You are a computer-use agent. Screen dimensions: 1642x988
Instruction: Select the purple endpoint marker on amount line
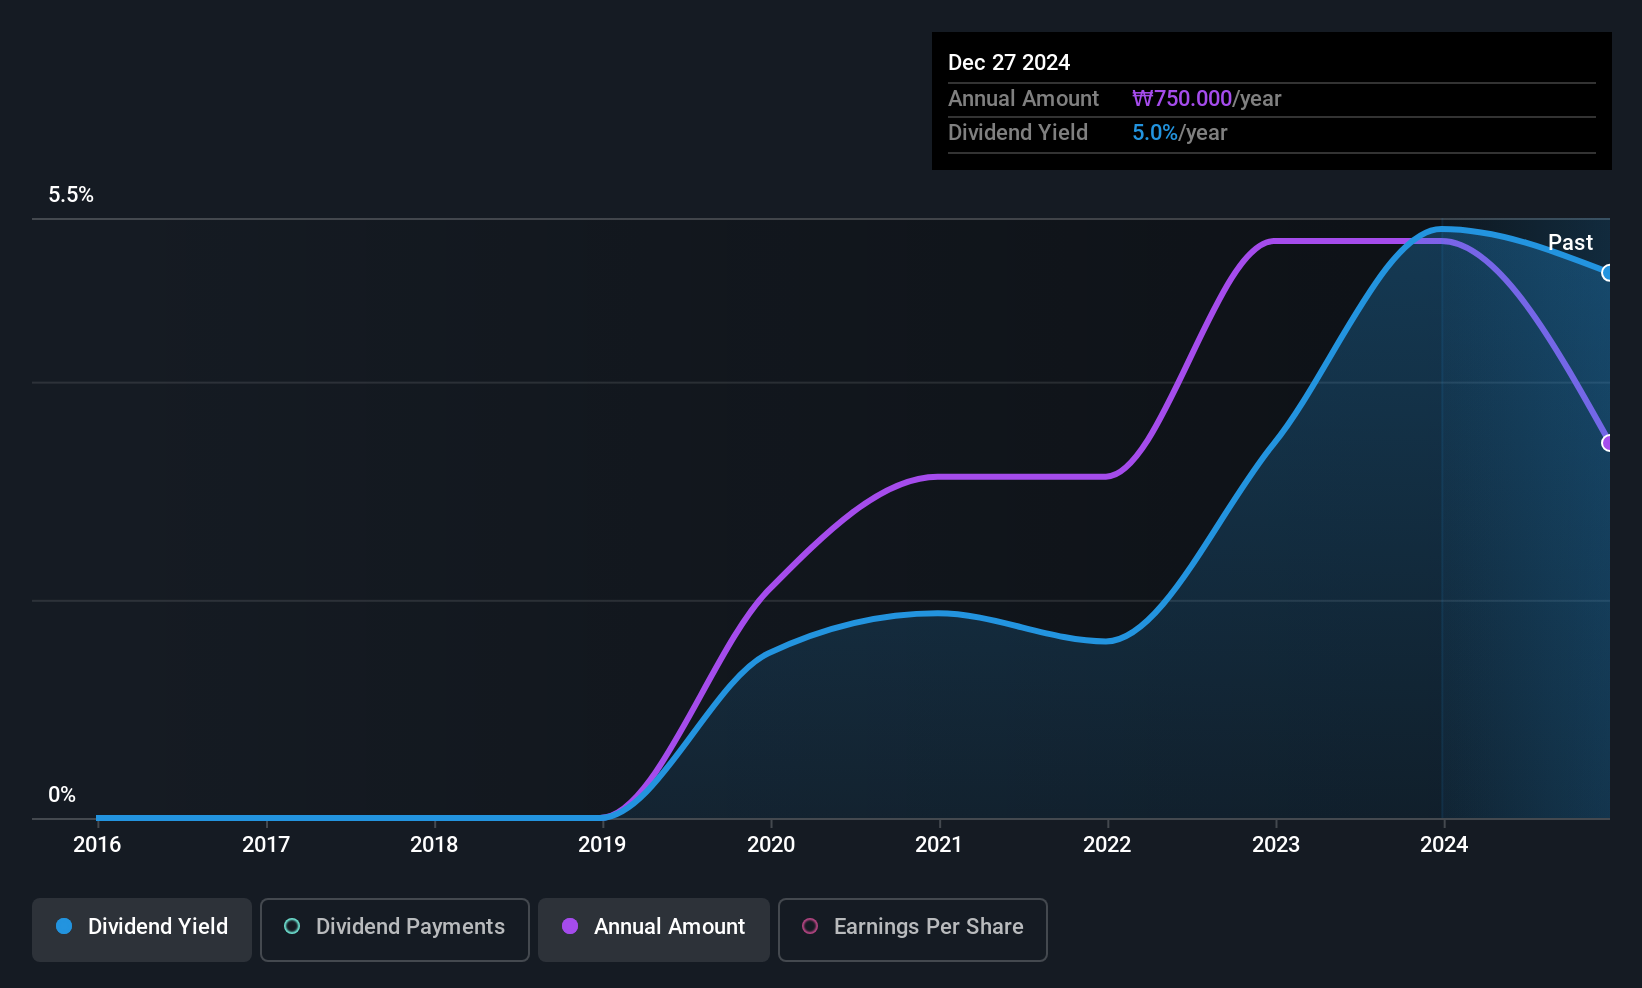pyautogui.click(x=1607, y=443)
